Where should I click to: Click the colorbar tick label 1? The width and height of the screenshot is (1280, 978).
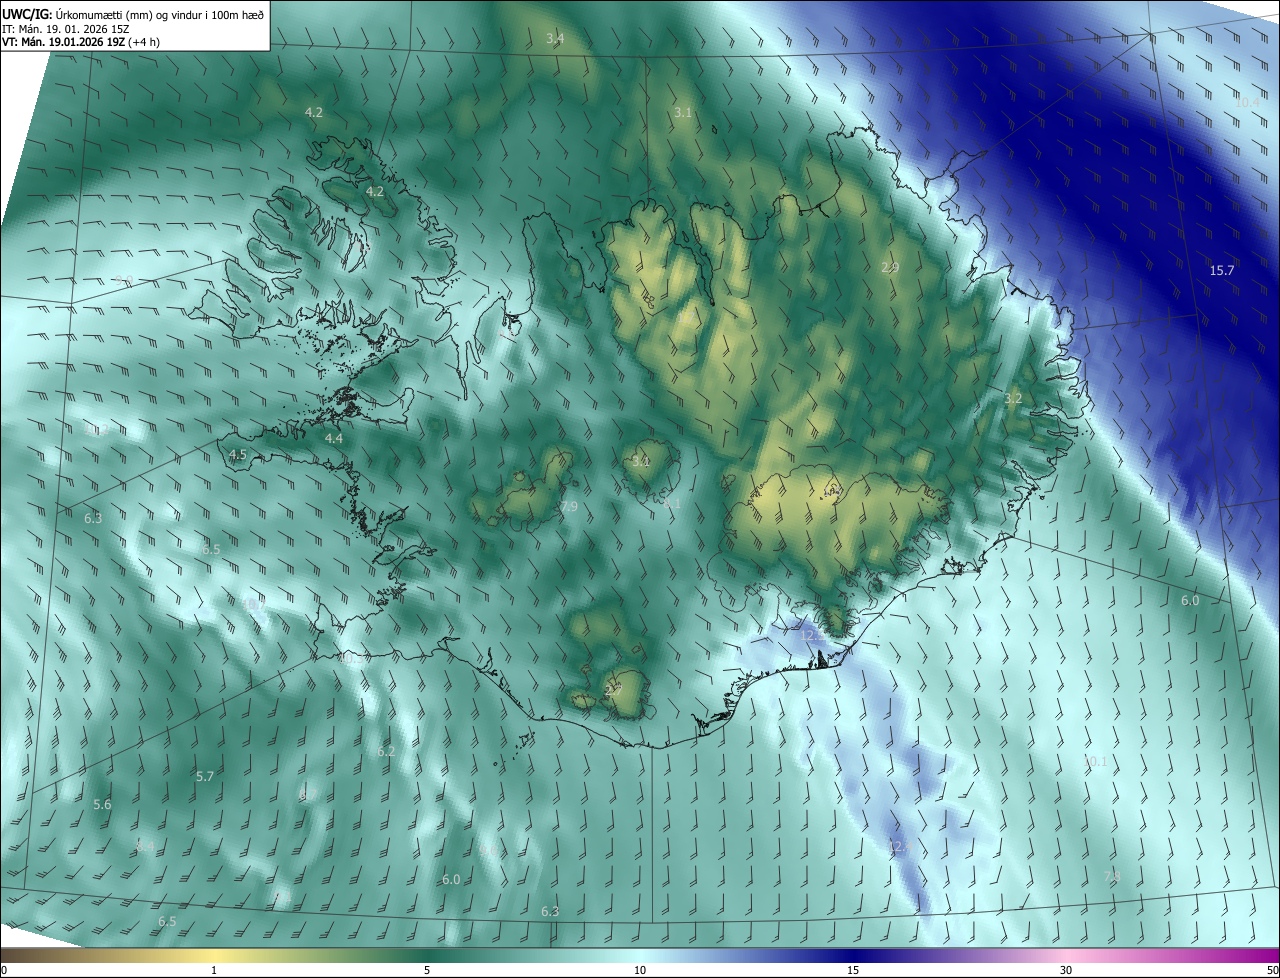tap(215, 970)
